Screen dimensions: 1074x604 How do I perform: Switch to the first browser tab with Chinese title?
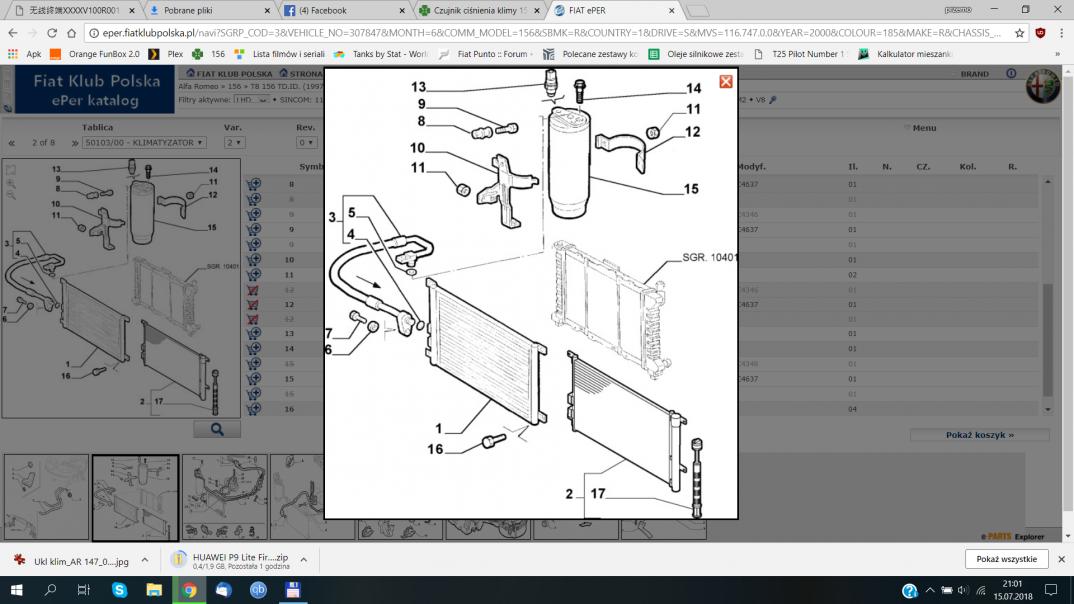coord(74,10)
